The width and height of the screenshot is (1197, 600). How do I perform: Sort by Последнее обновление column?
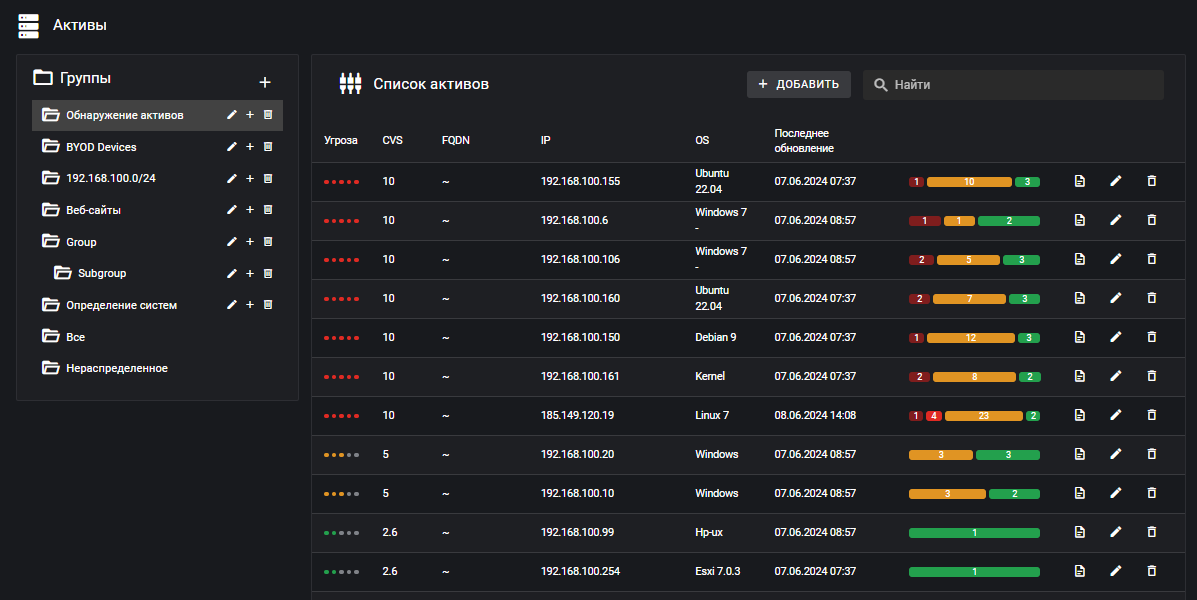pyautogui.click(x=803, y=141)
